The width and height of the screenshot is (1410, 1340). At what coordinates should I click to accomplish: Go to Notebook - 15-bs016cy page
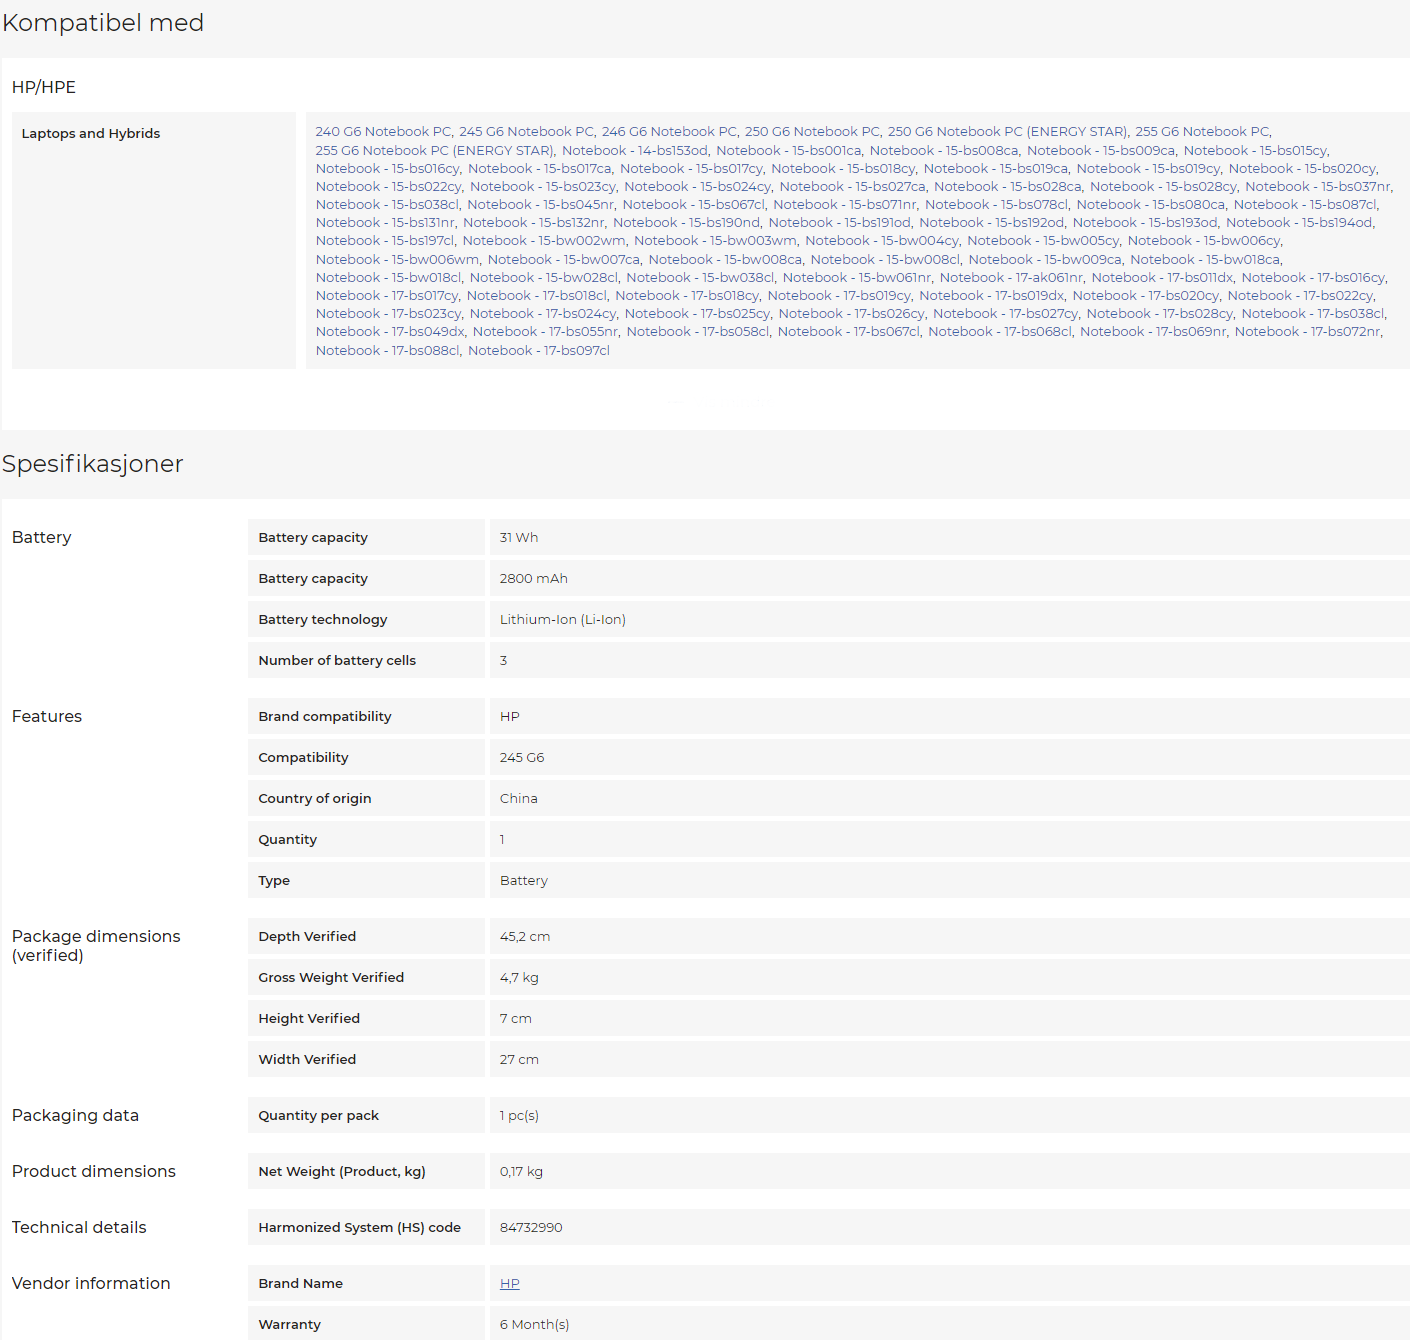click(x=387, y=169)
